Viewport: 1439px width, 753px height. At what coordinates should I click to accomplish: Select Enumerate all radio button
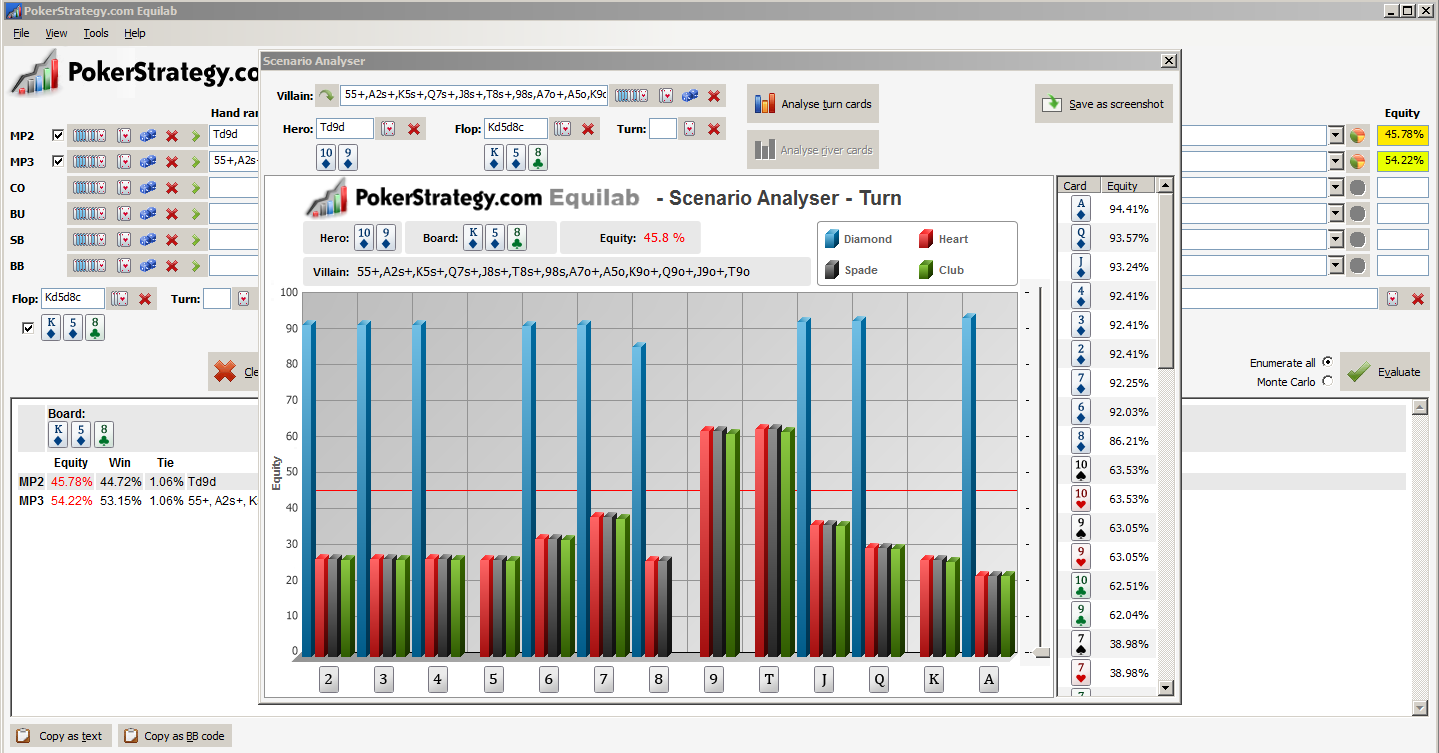pyautogui.click(x=1327, y=362)
